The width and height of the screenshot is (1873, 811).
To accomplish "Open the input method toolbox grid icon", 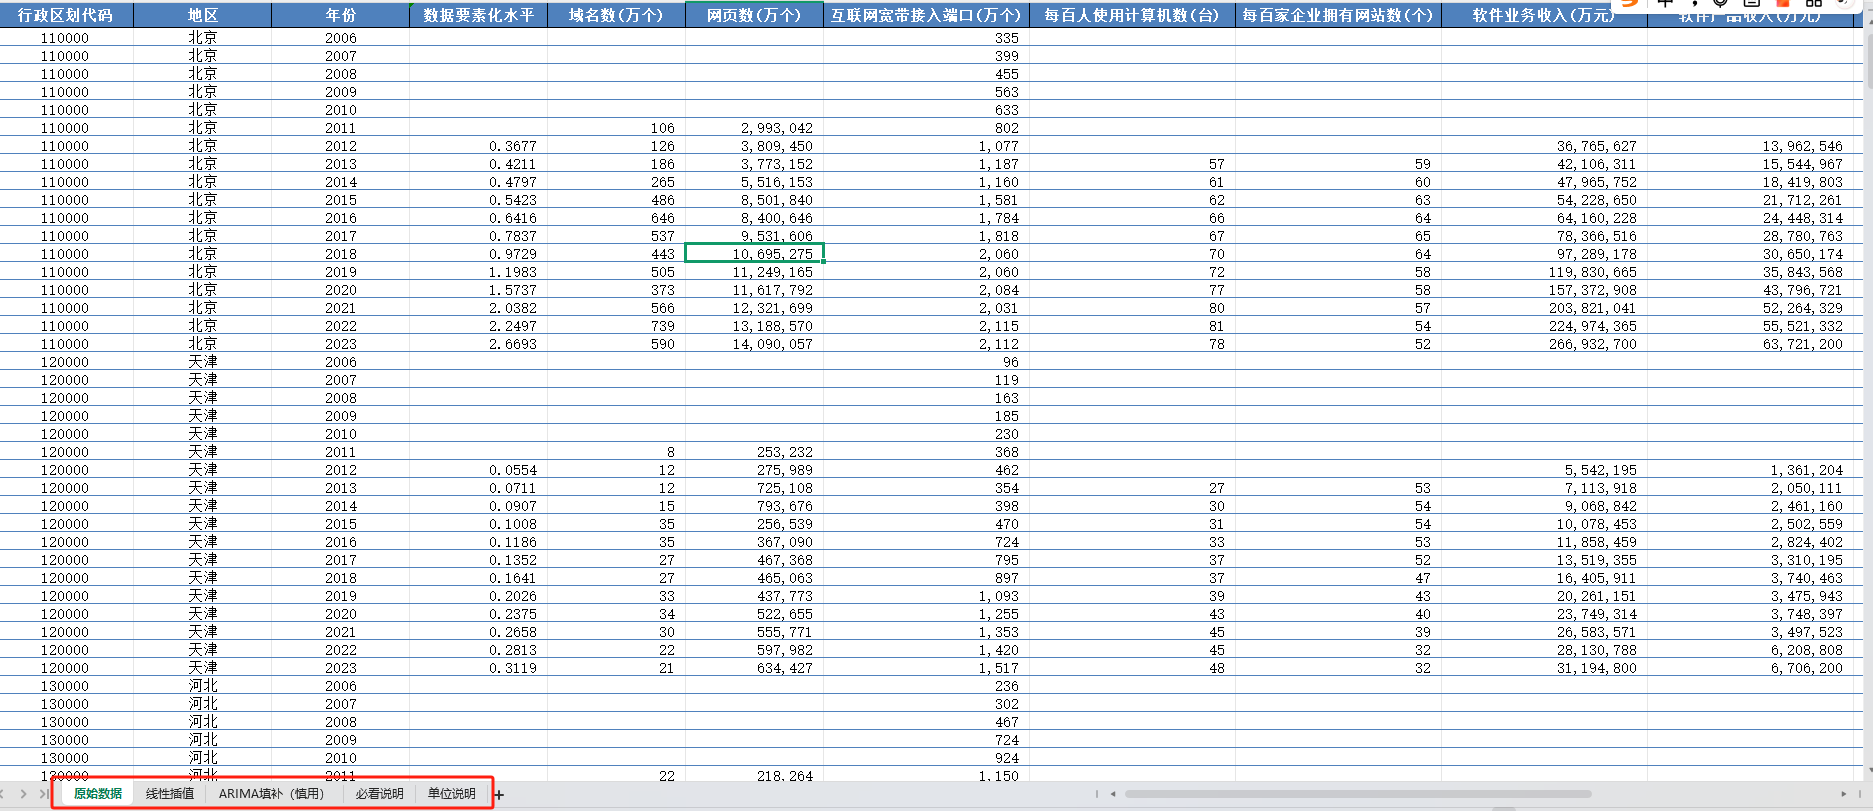I will [1813, 3].
